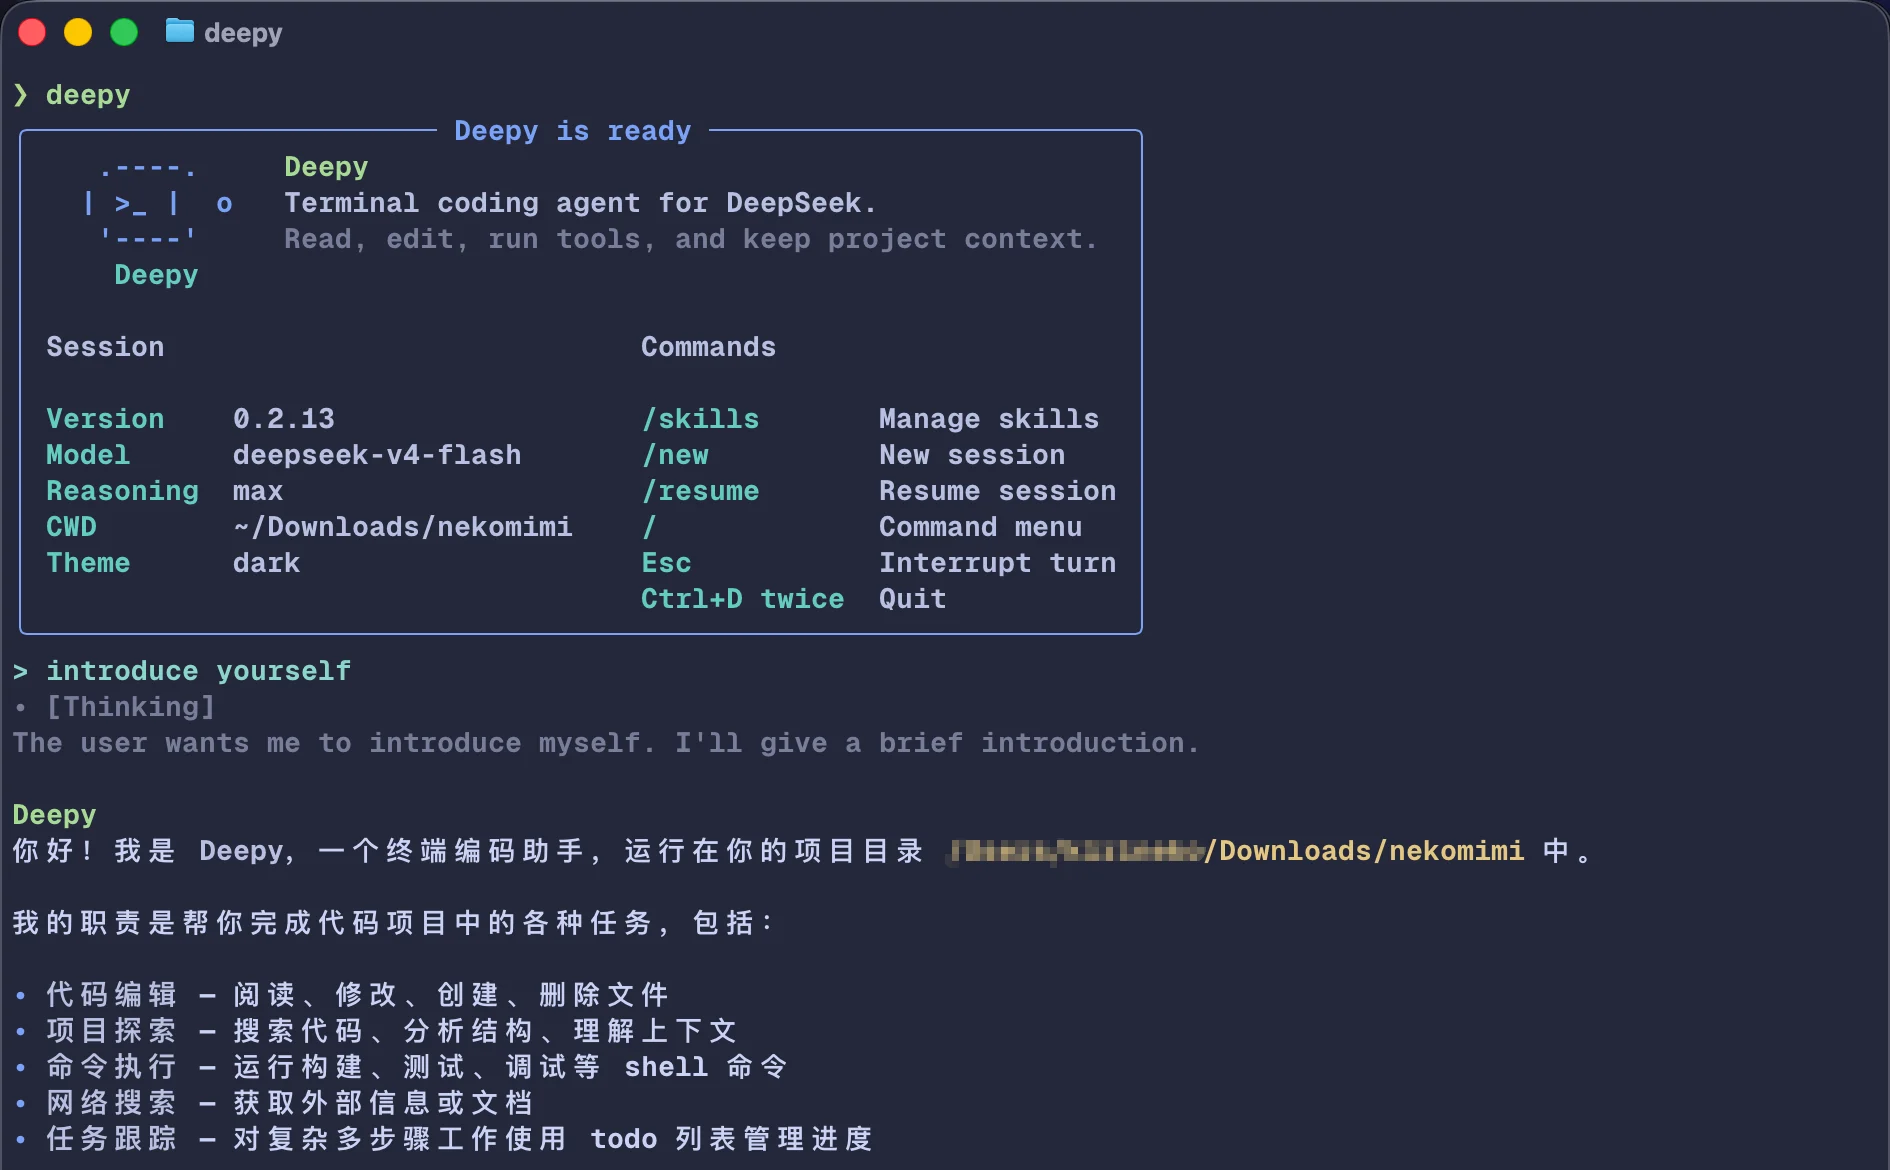Click the /resume command entry
Image resolution: width=1890 pixels, height=1170 pixels.
pos(700,491)
